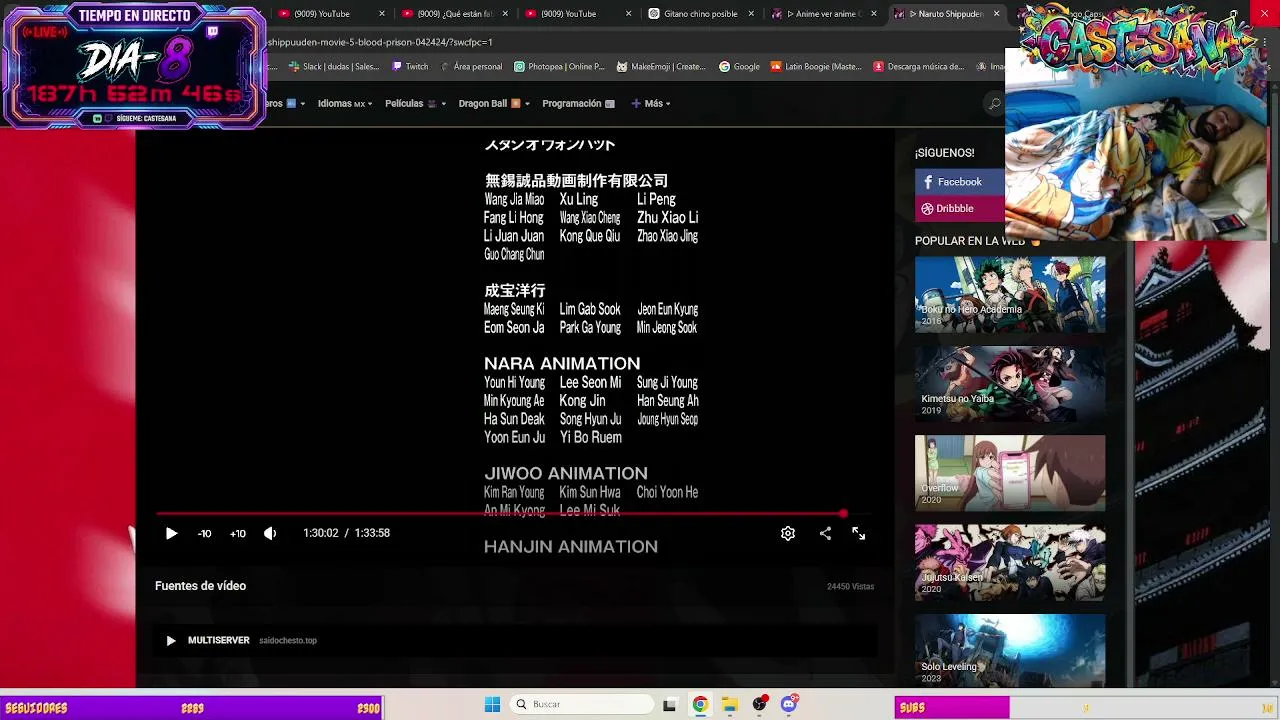The image size is (1280, 720).
Task: Expand the Más dropdown menu
Action: (651, 104)
